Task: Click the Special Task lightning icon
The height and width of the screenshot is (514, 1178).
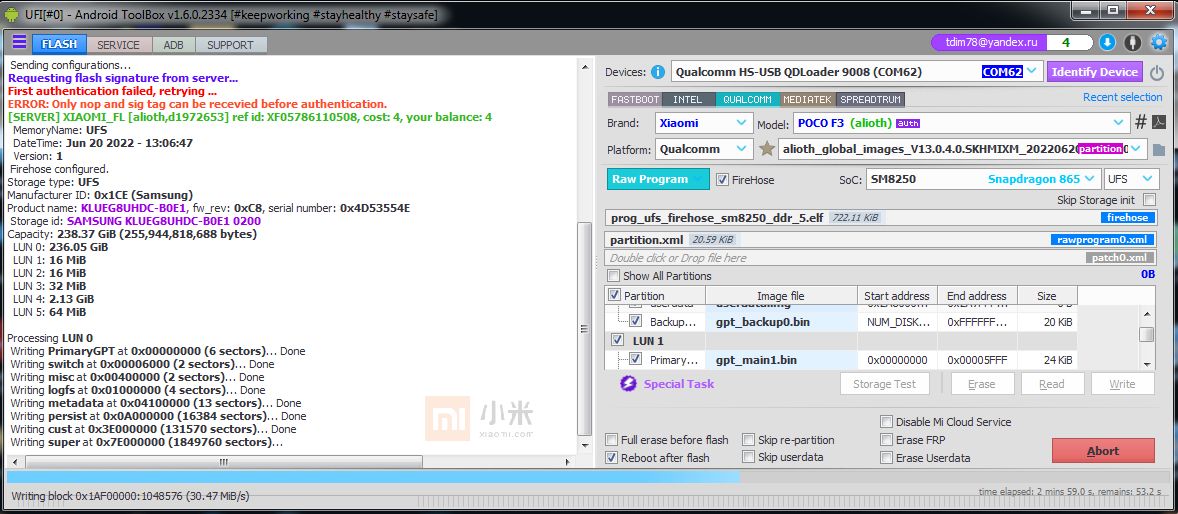Action: coord(627,384)
